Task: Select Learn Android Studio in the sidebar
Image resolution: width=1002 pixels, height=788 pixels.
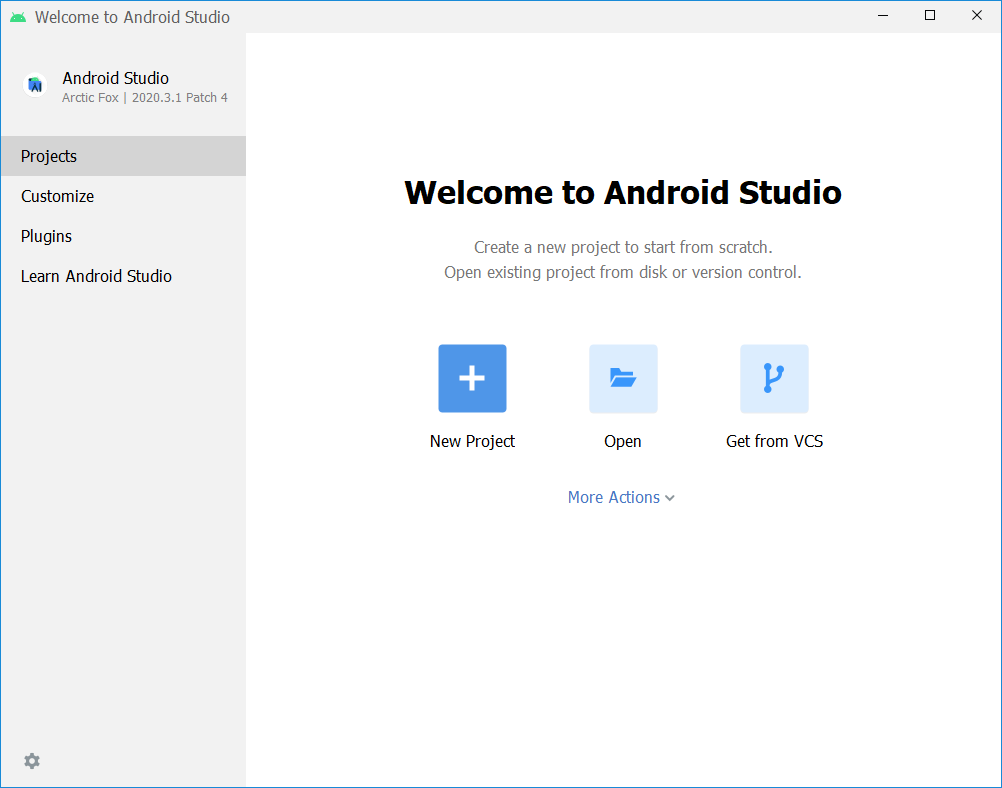Action: tap(96, 276)
